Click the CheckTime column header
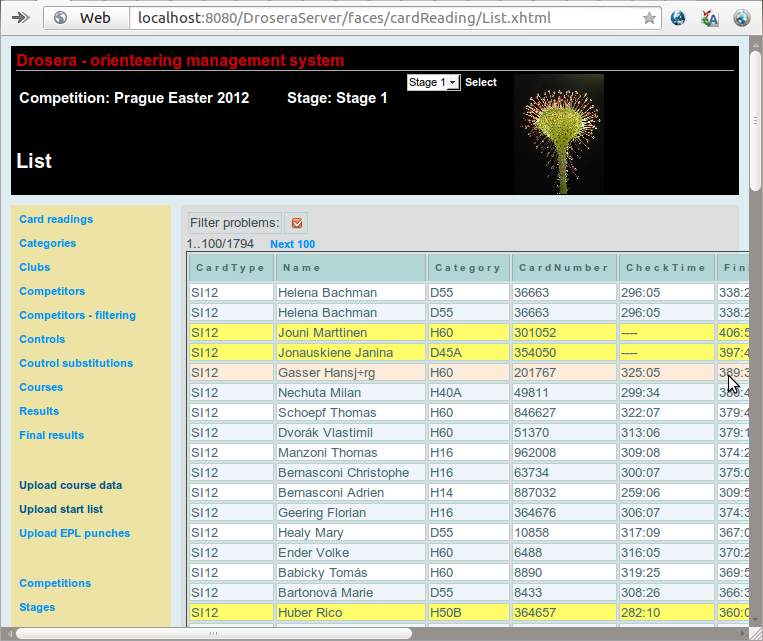Viewport: 763px width, 641px height. (666, 268)
